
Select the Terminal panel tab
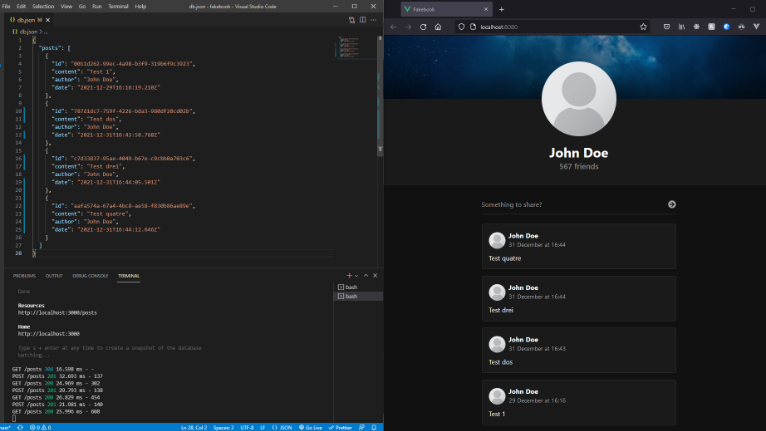[x=128, y=276]
